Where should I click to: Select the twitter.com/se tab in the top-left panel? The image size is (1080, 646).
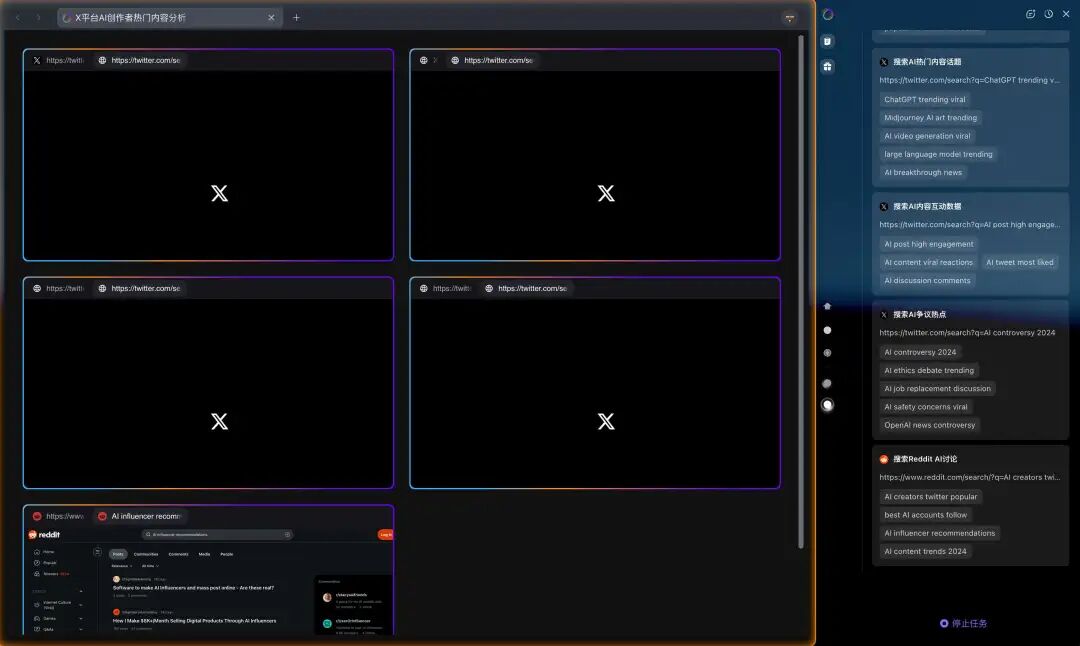(x=140, y=61)
